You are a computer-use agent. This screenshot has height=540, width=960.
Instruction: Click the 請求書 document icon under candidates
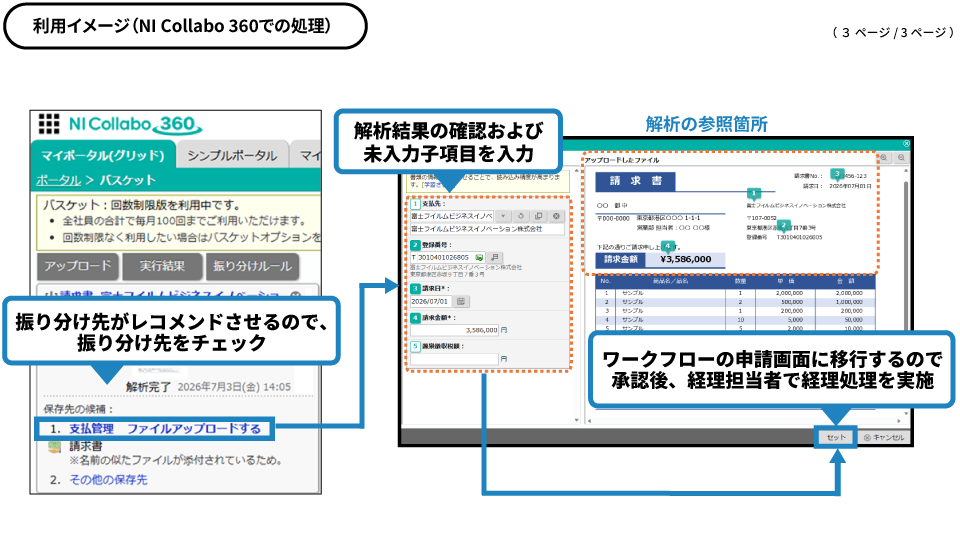coord(55,448)
